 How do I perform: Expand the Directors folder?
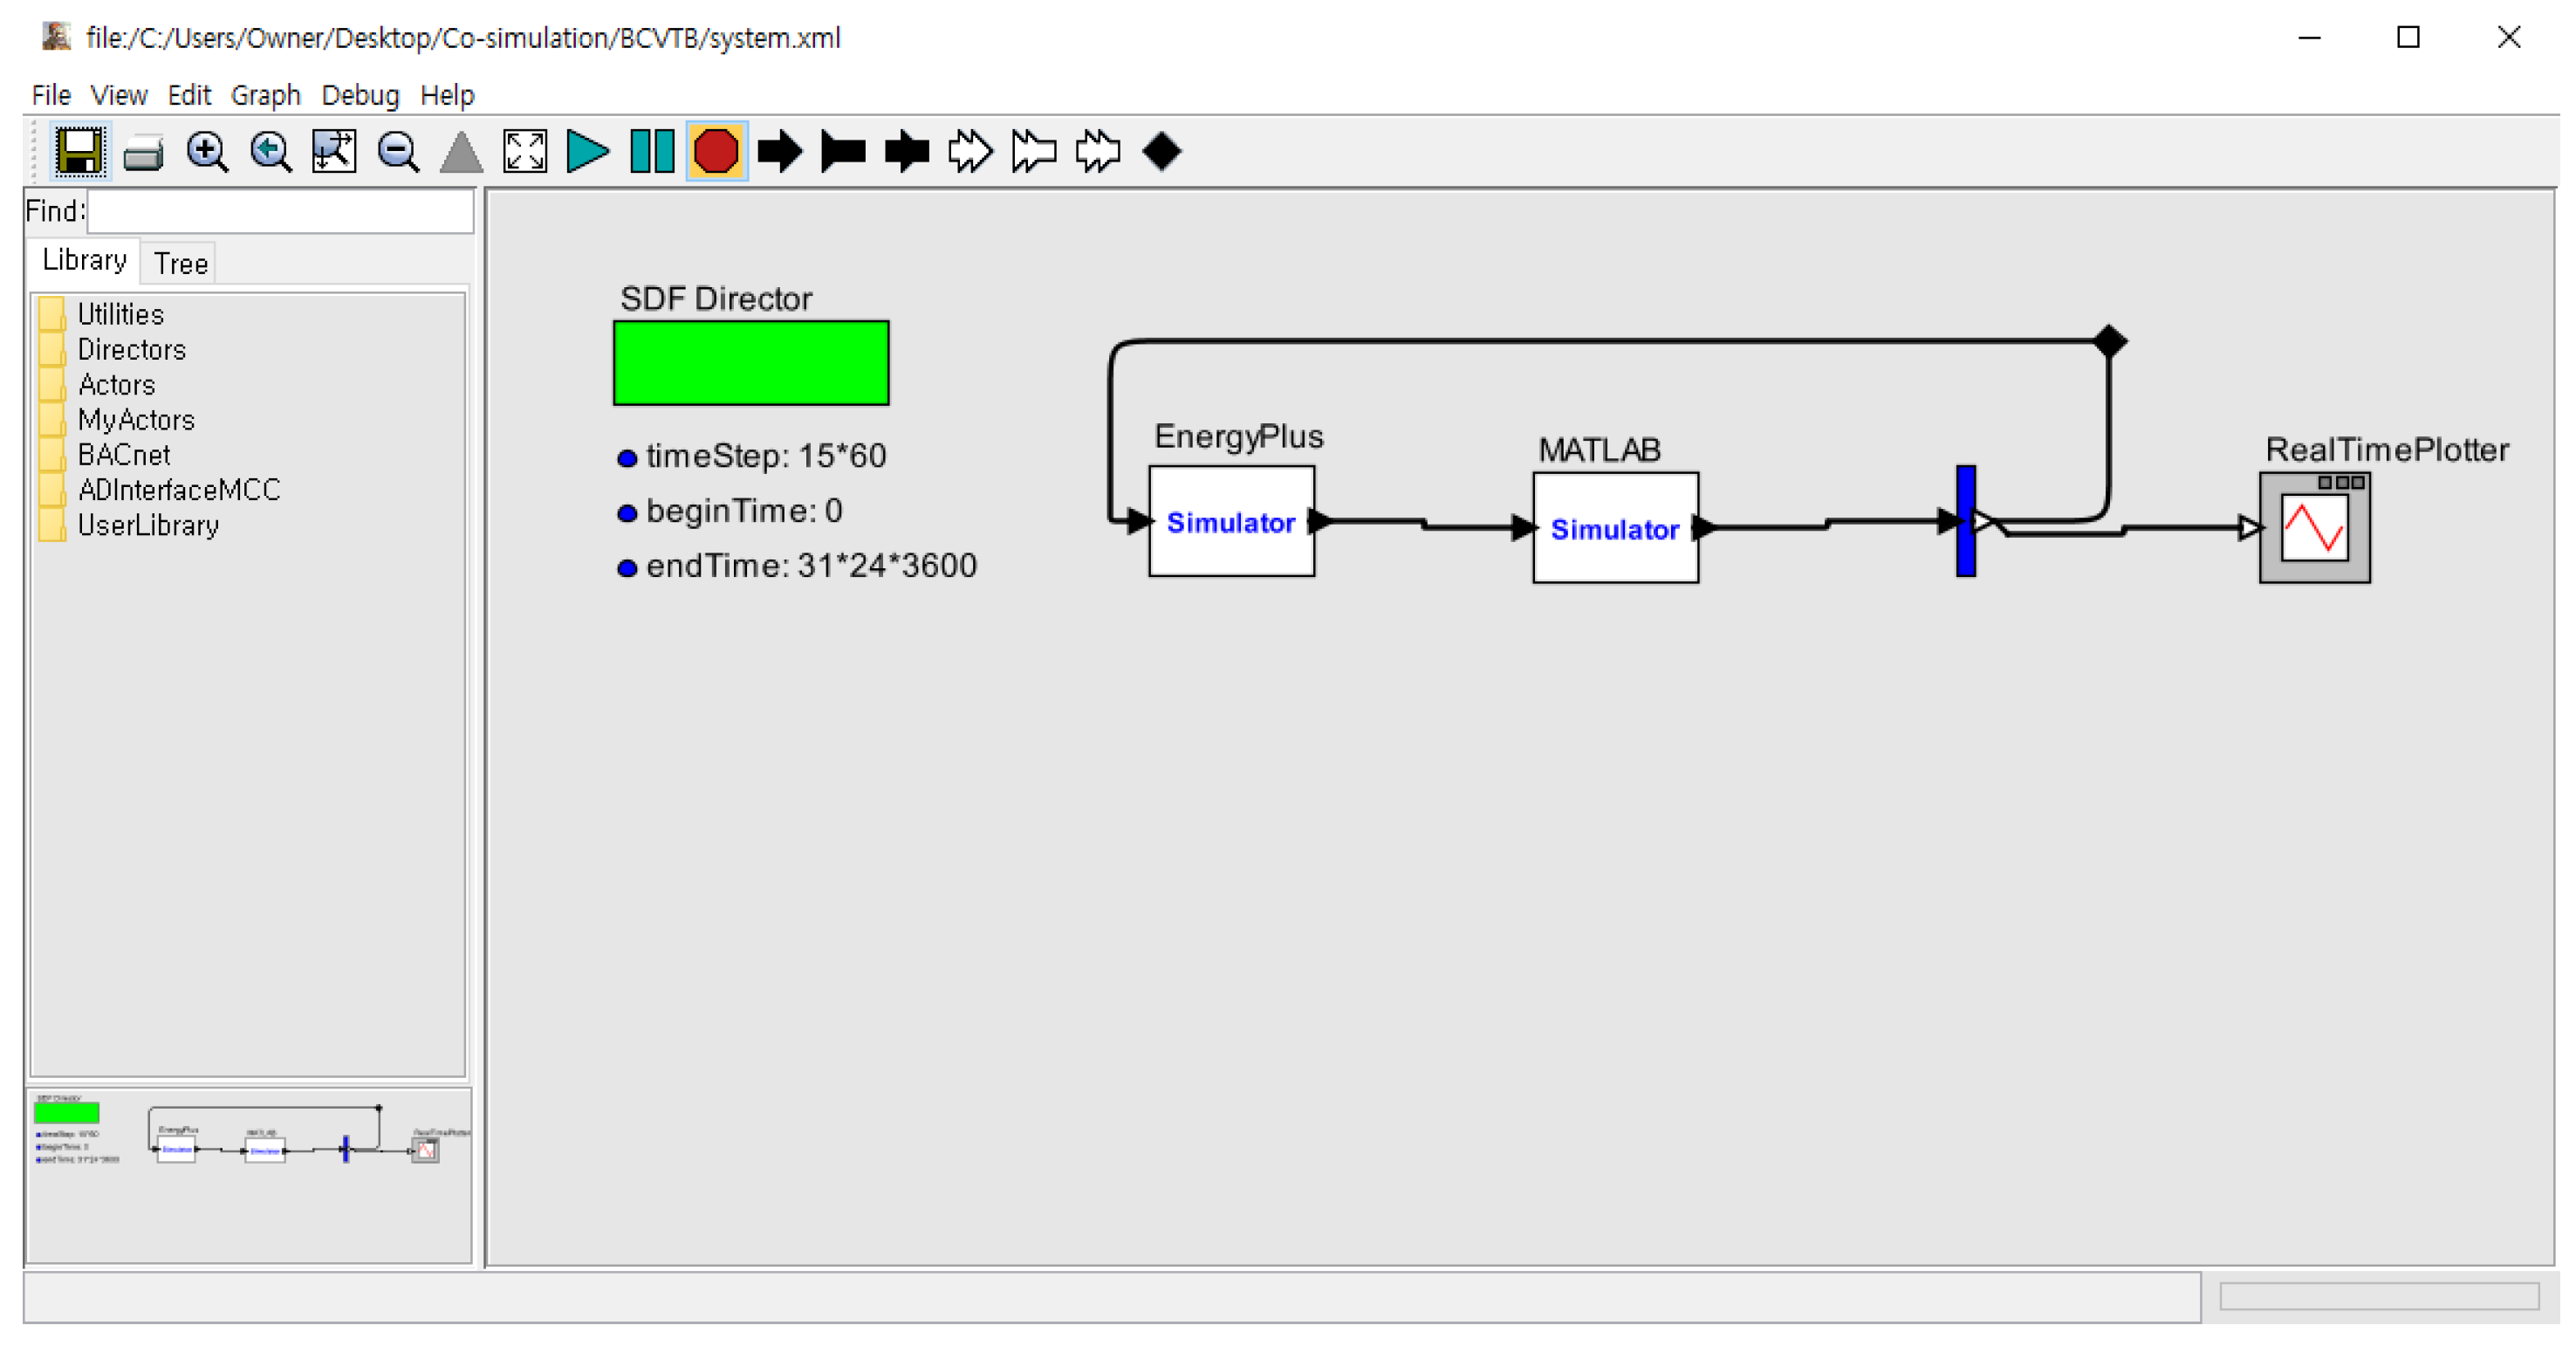point(131,349)
